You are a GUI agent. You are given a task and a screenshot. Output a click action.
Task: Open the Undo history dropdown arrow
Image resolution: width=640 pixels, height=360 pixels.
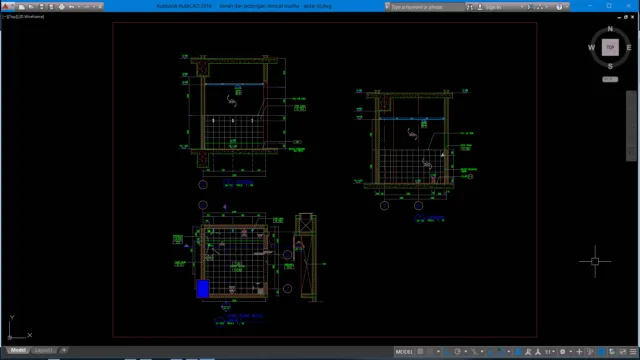point(79,7)
